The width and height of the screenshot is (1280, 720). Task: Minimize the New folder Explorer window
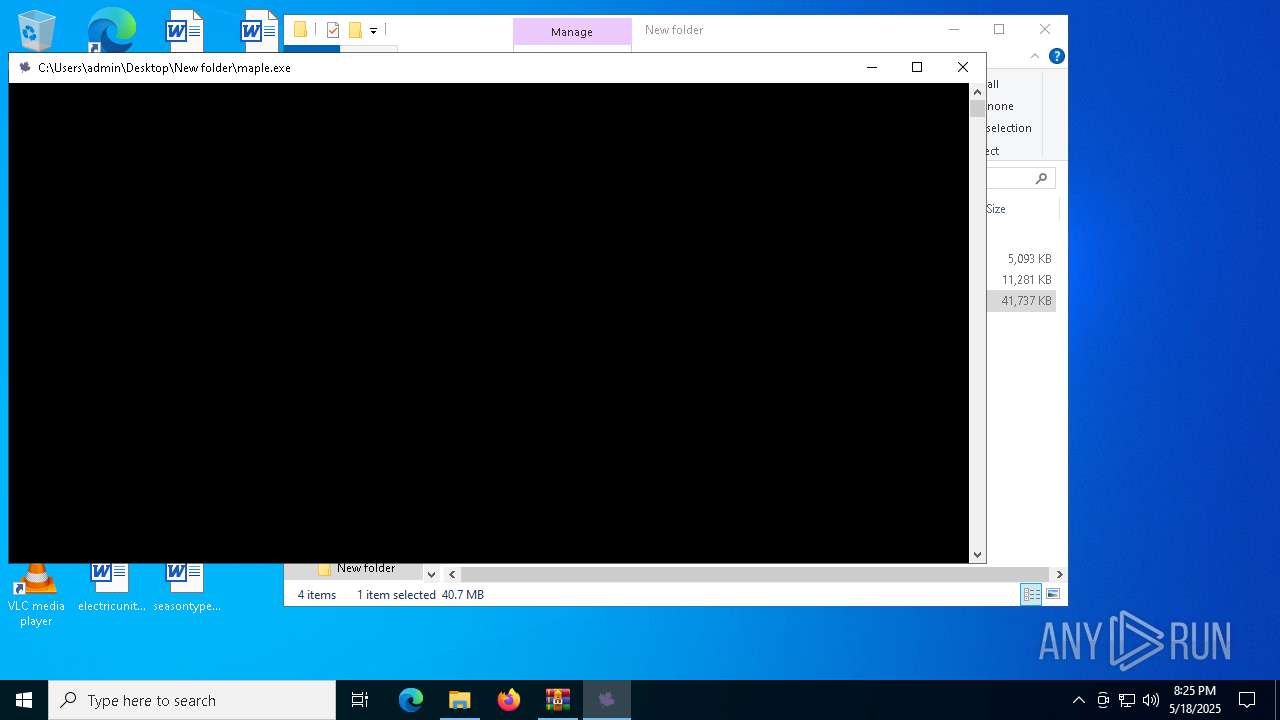953,30
